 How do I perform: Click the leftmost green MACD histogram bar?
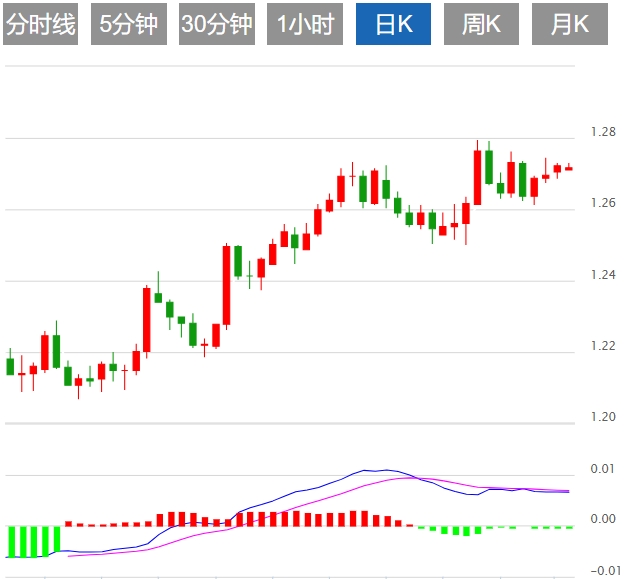[x=12, y=542]
